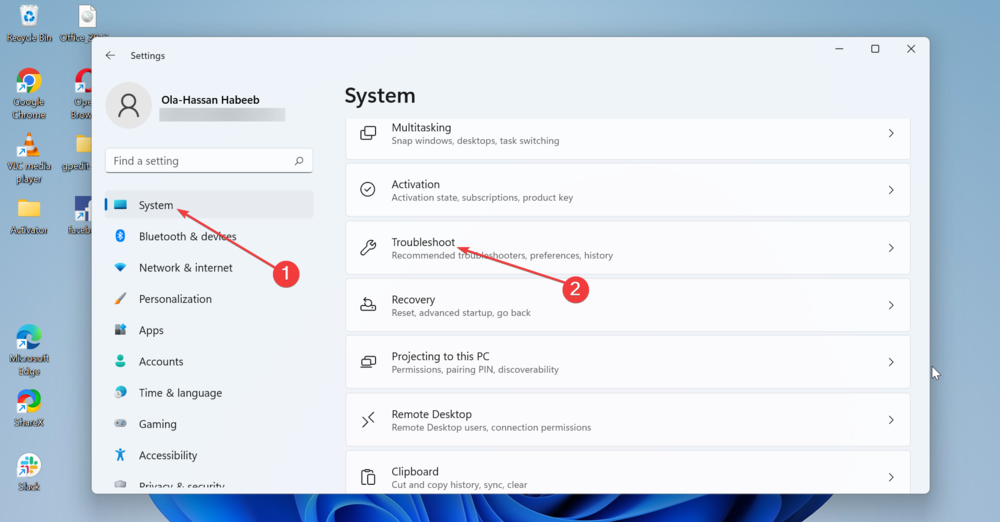Click the Ola-Hassan Habeeb account name

pos(210,100)
